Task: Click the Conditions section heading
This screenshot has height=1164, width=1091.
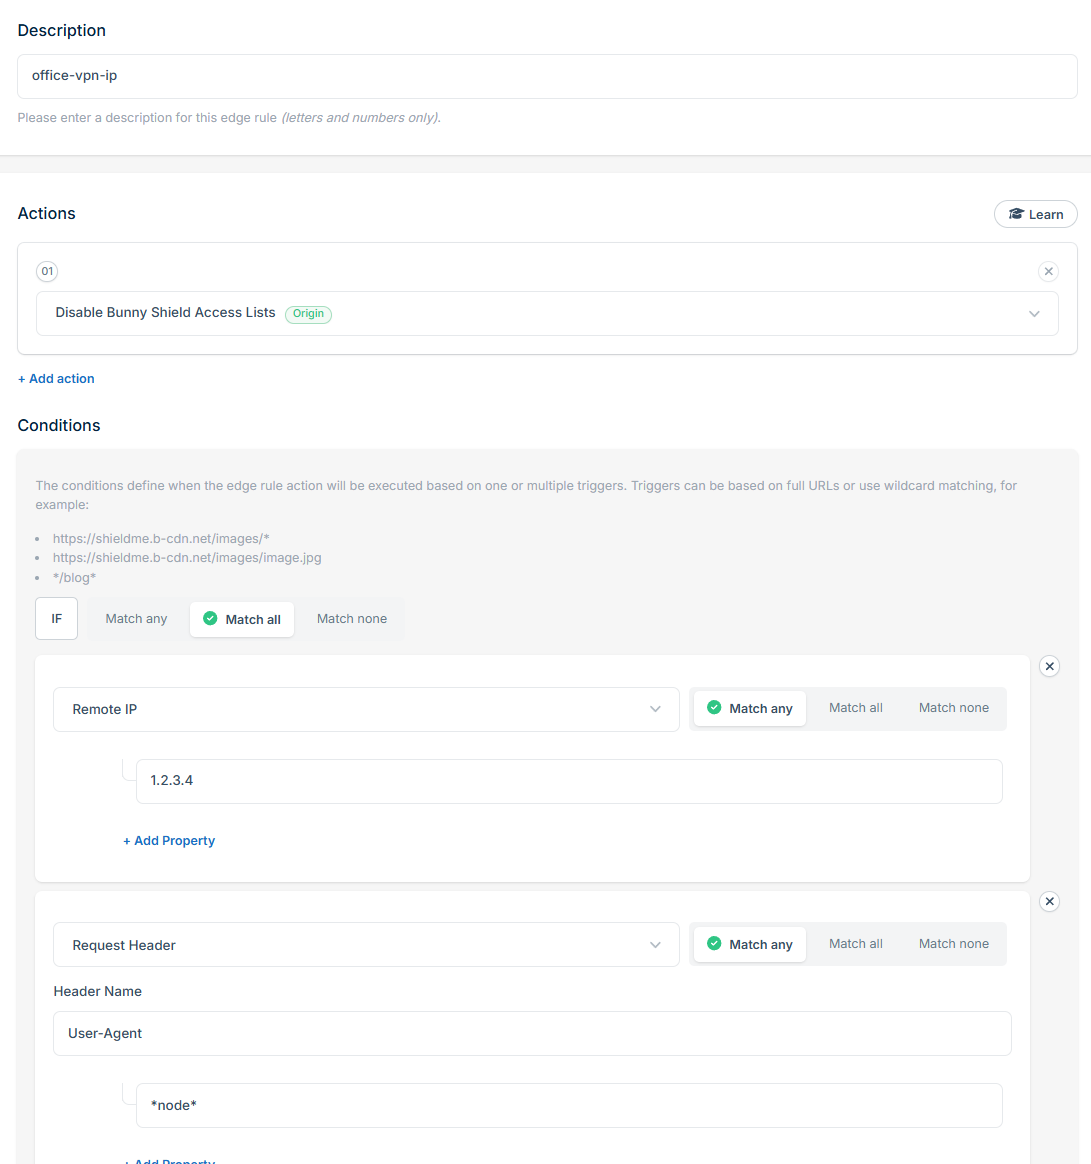Action: click(59, 425)
